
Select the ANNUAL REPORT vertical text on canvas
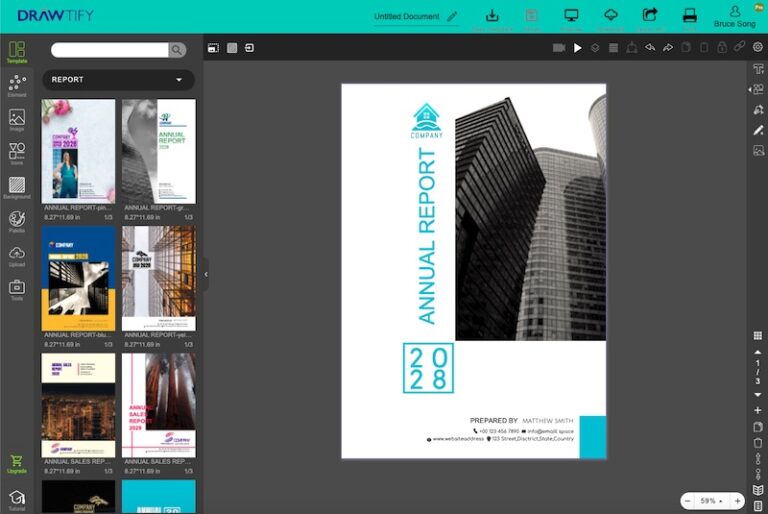[x=427, y=236]
